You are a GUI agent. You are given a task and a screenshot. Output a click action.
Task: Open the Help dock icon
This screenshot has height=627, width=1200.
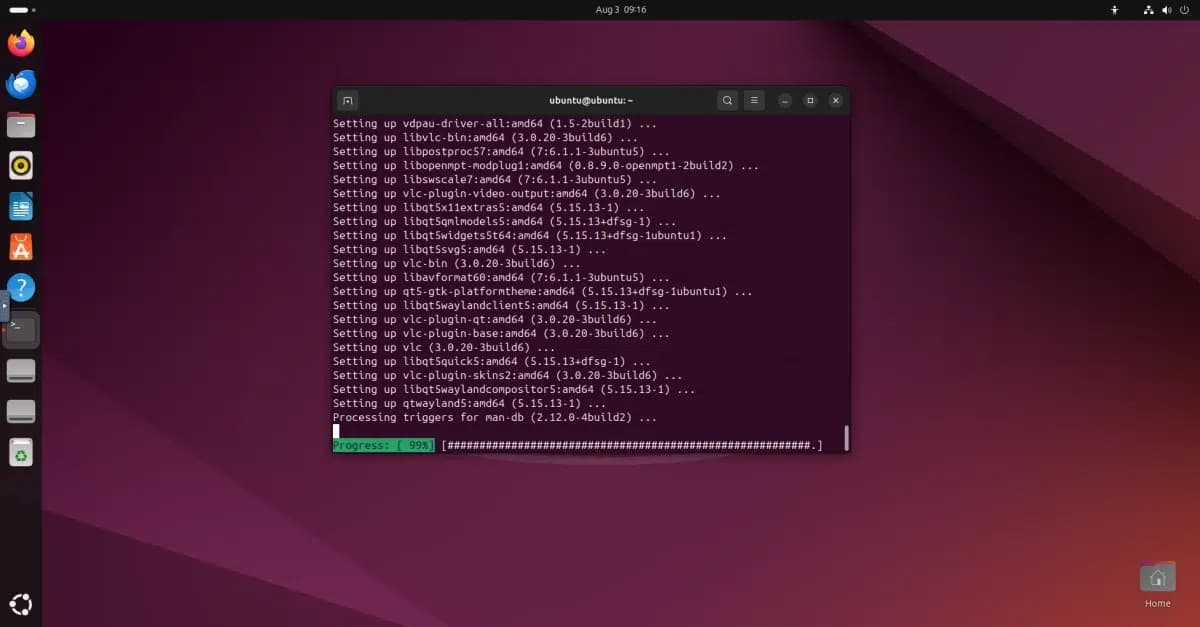(x=21, y=288)
